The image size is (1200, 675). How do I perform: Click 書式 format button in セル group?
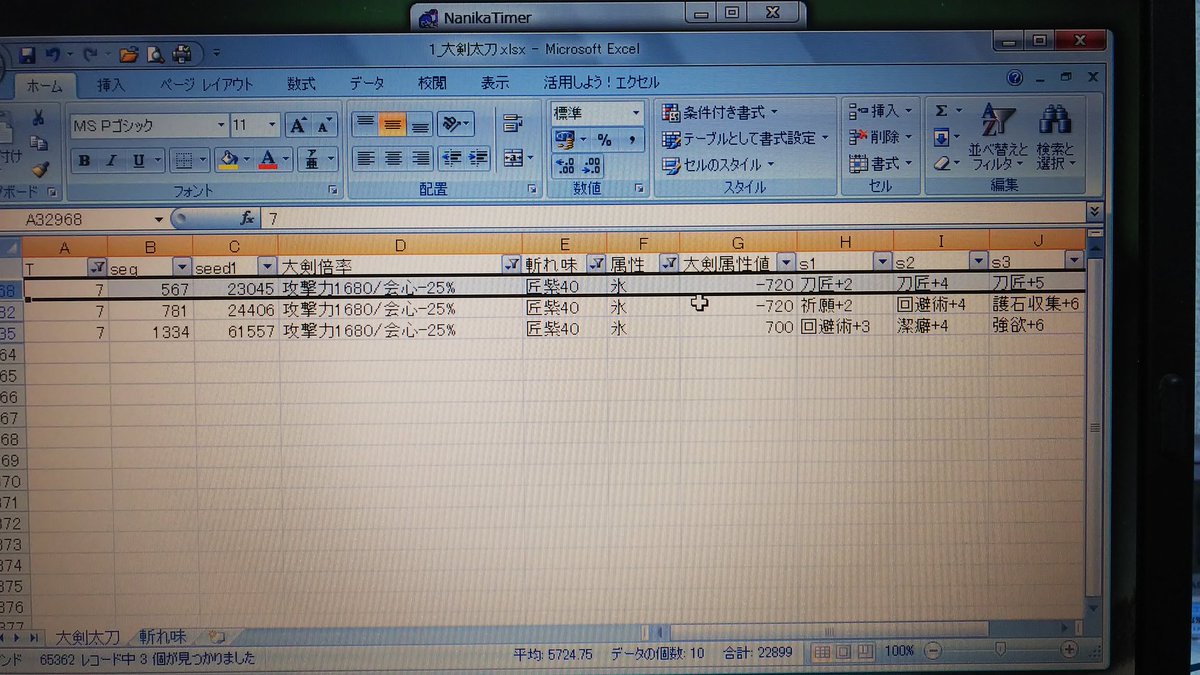(x=881, y=163)
